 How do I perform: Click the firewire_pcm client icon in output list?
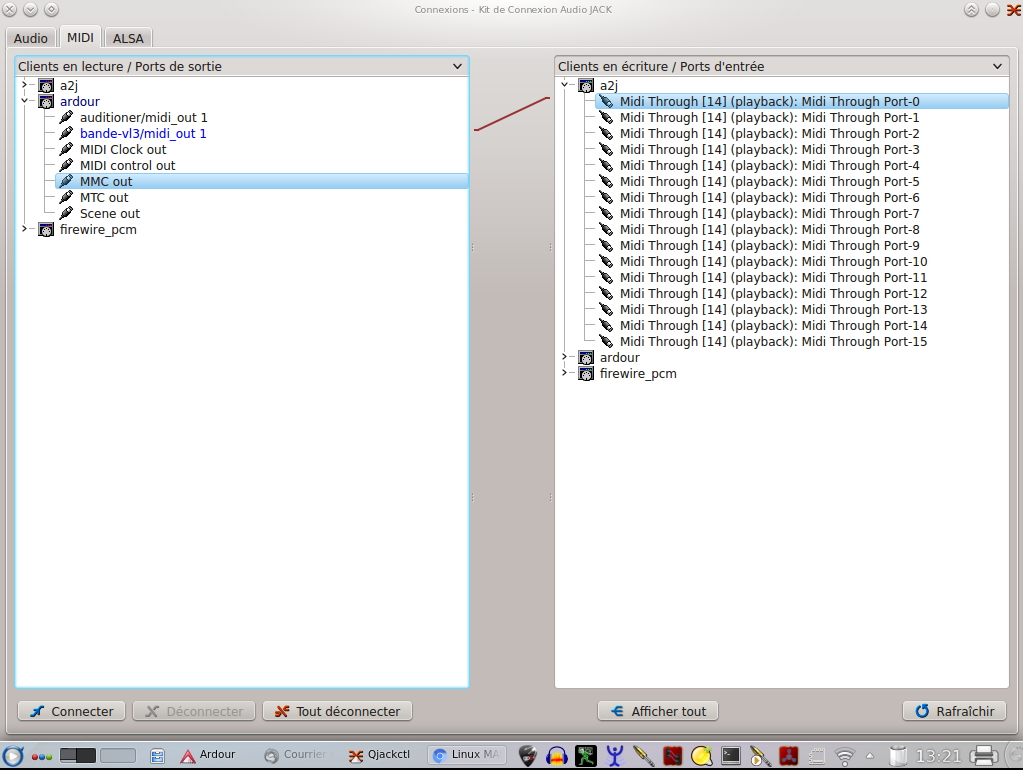point(46,230)
